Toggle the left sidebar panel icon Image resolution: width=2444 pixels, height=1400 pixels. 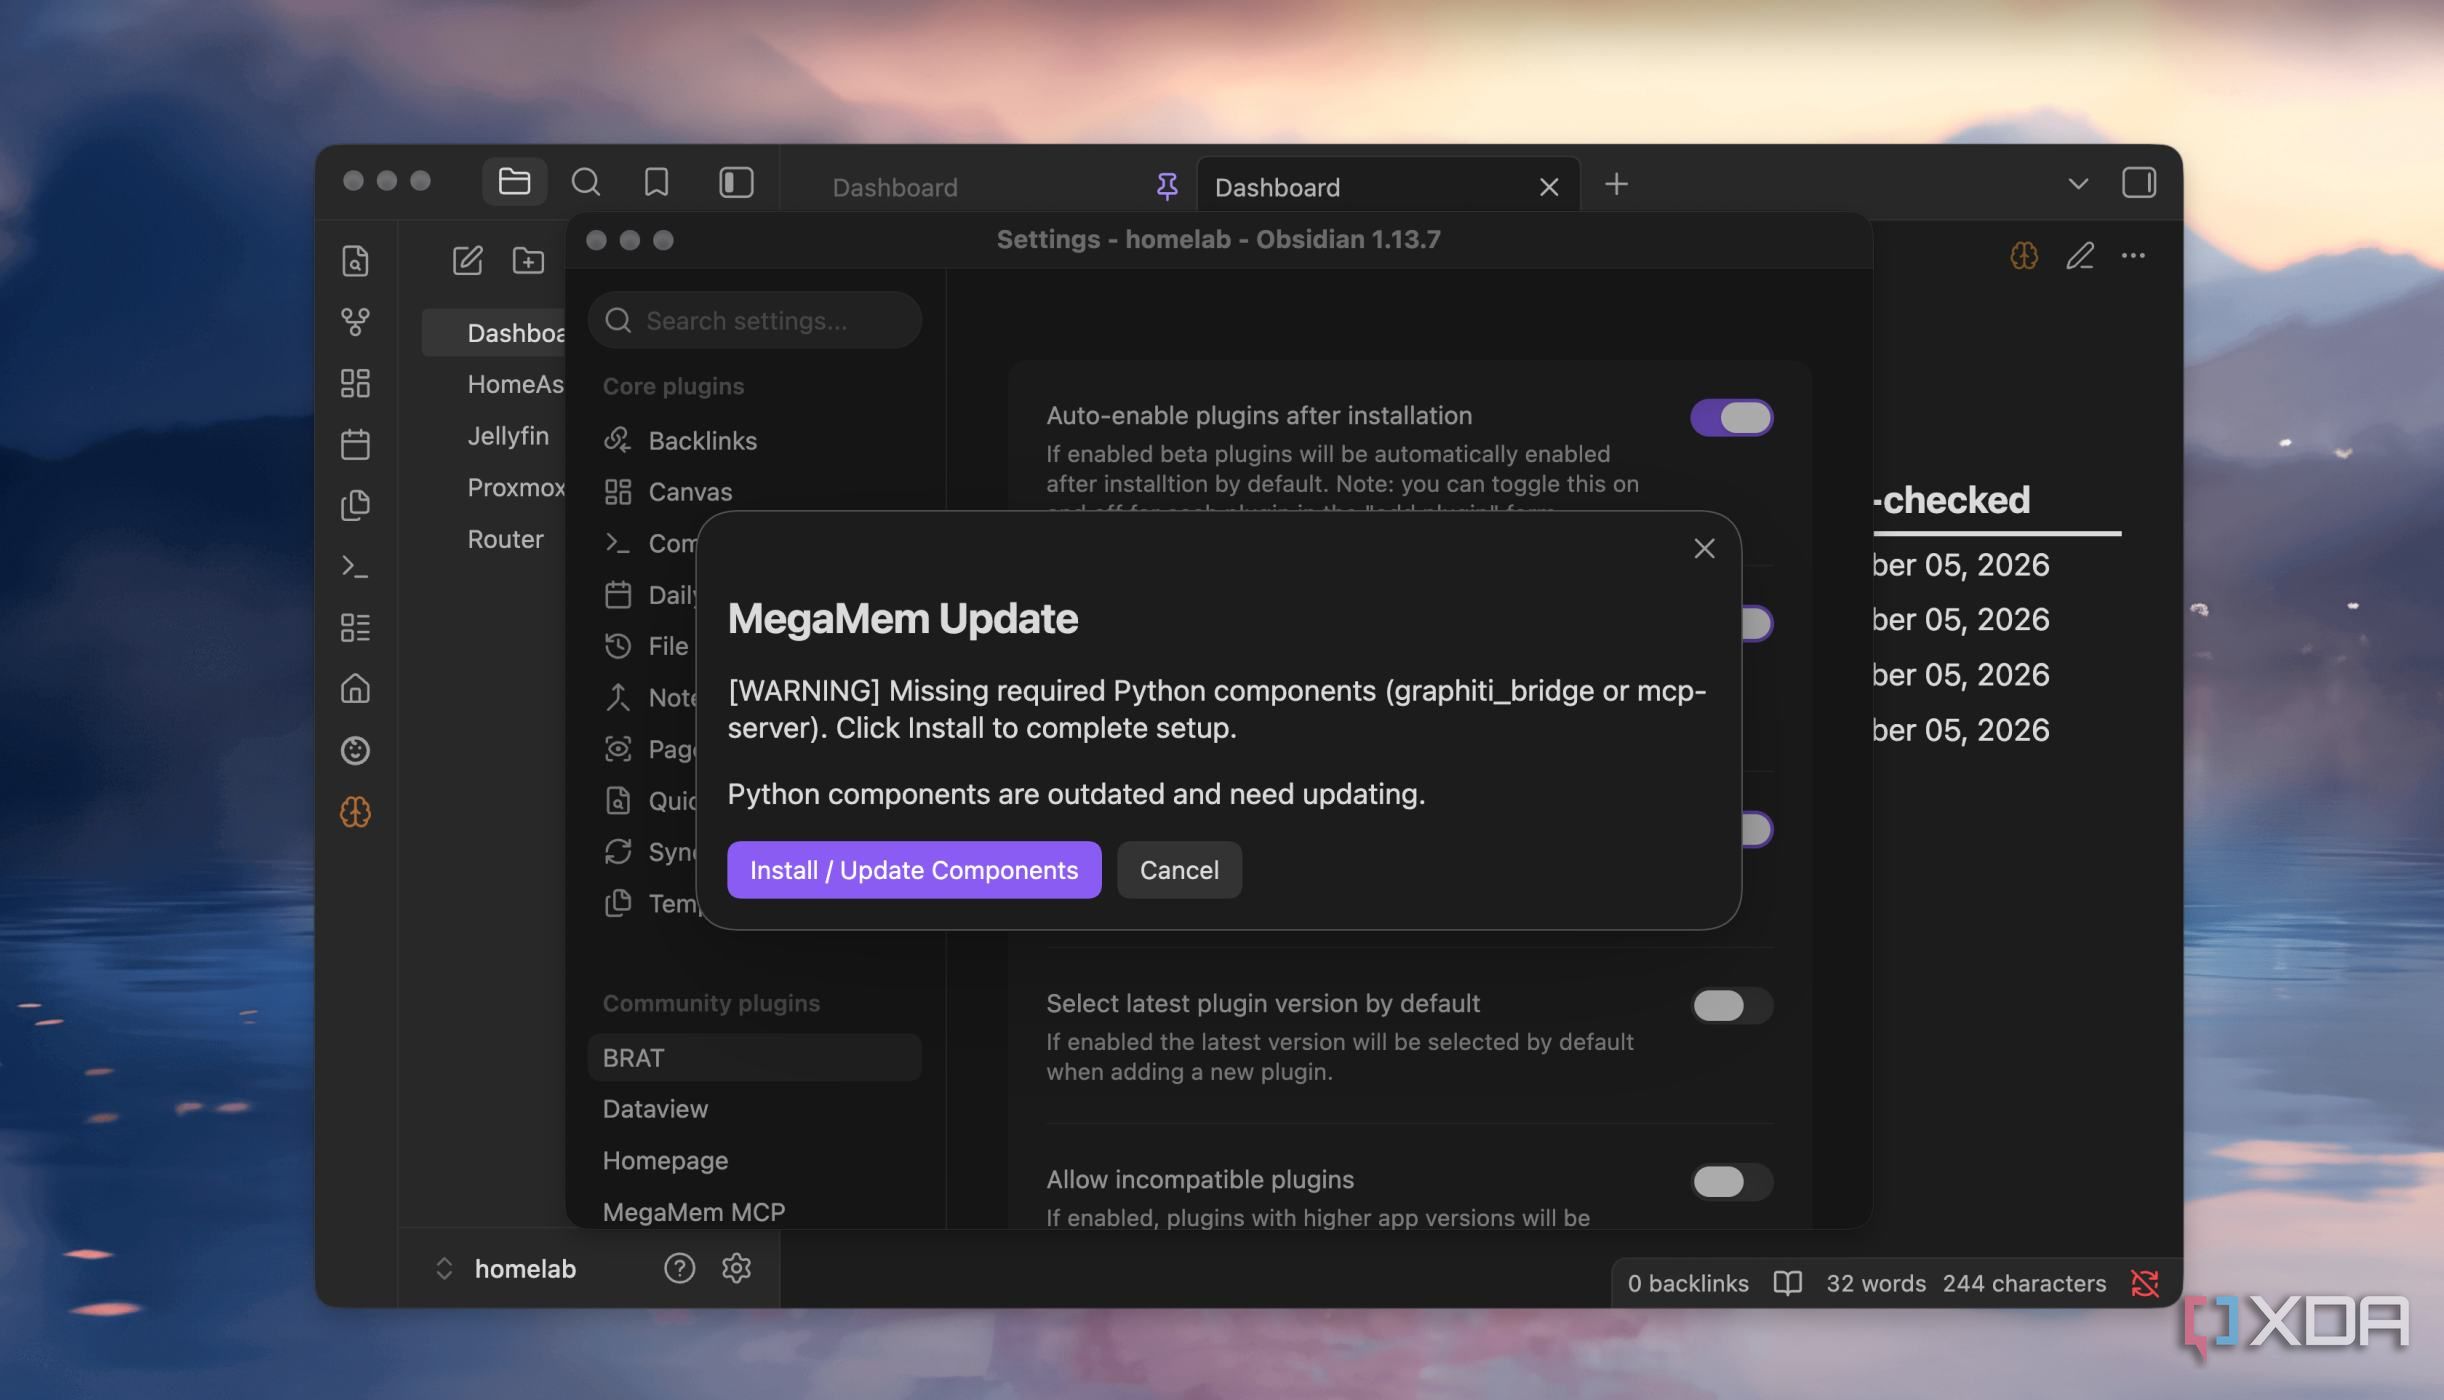pos(736,182)
